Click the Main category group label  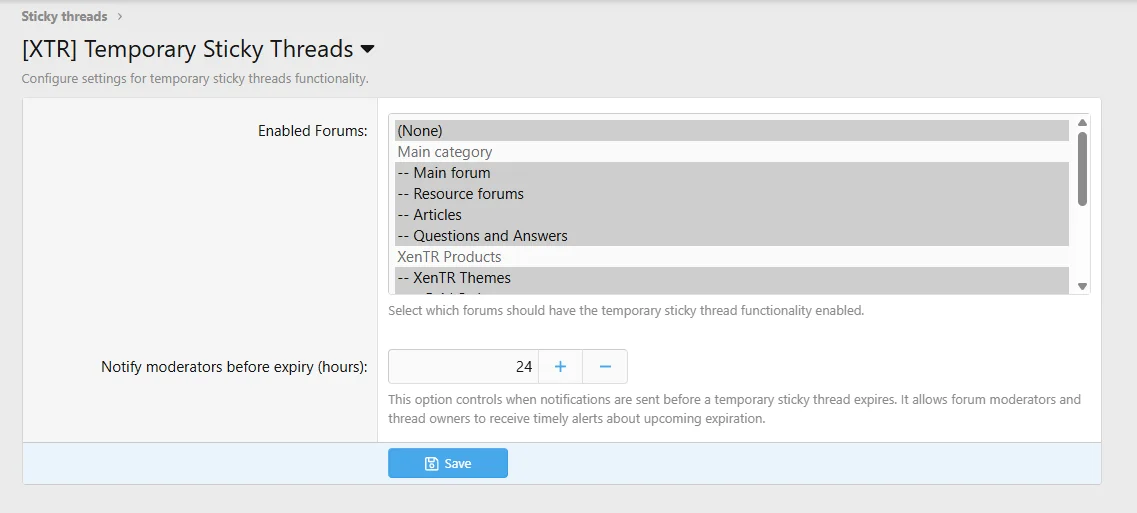(x=445, y=152)
